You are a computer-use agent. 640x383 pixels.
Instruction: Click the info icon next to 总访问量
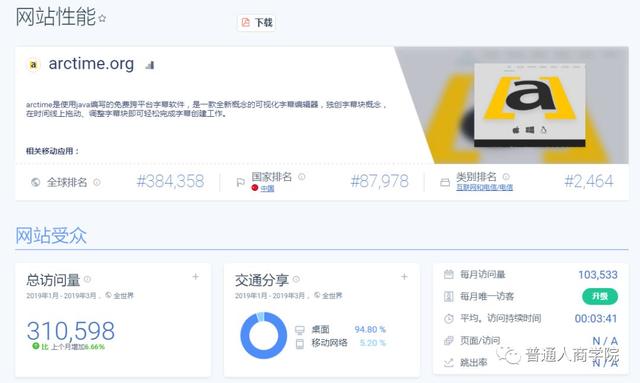[x=87, y=279]
